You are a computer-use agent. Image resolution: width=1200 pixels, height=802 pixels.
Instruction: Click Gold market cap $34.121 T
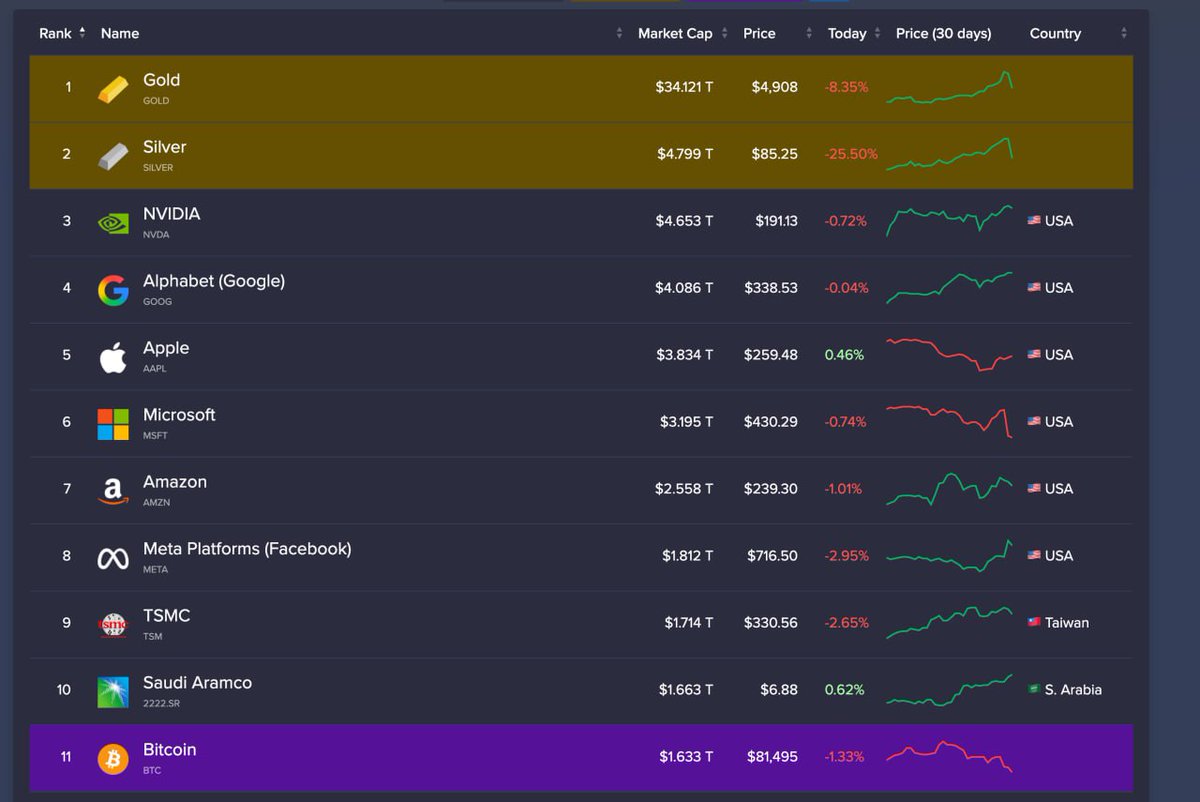[684, 87]
